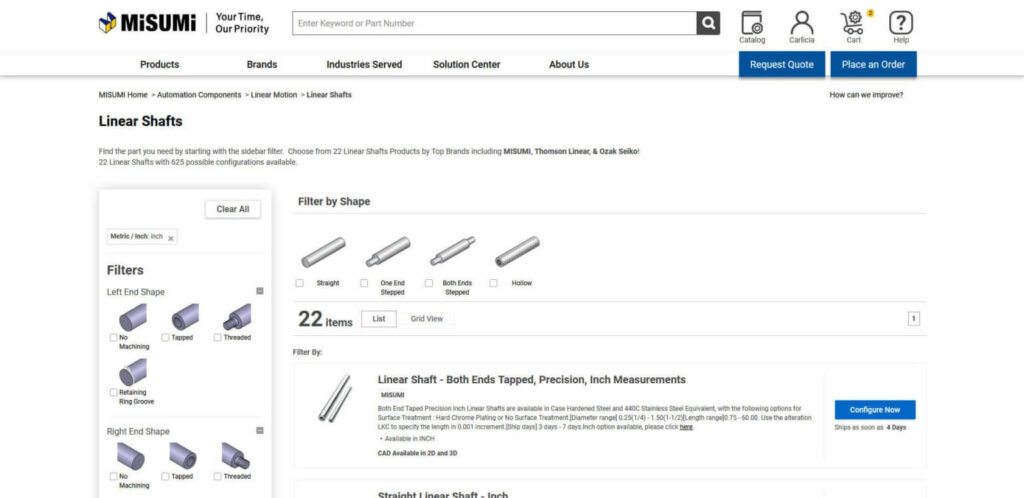1024x498 pixels.
Task: Enable the One End Stepped checkbox
Action: 364,283
